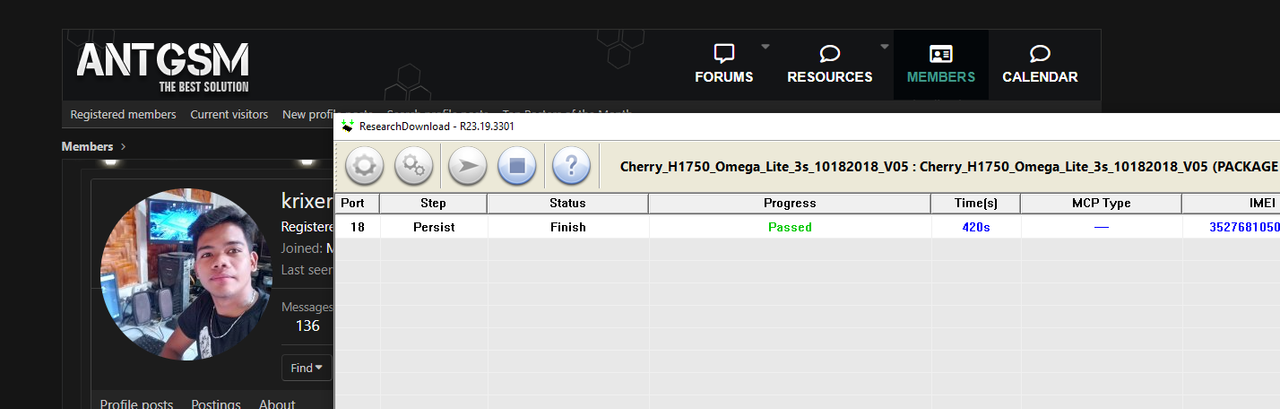
Task: Click the MCP Type column header
Action: click(x=1101, y=203)
